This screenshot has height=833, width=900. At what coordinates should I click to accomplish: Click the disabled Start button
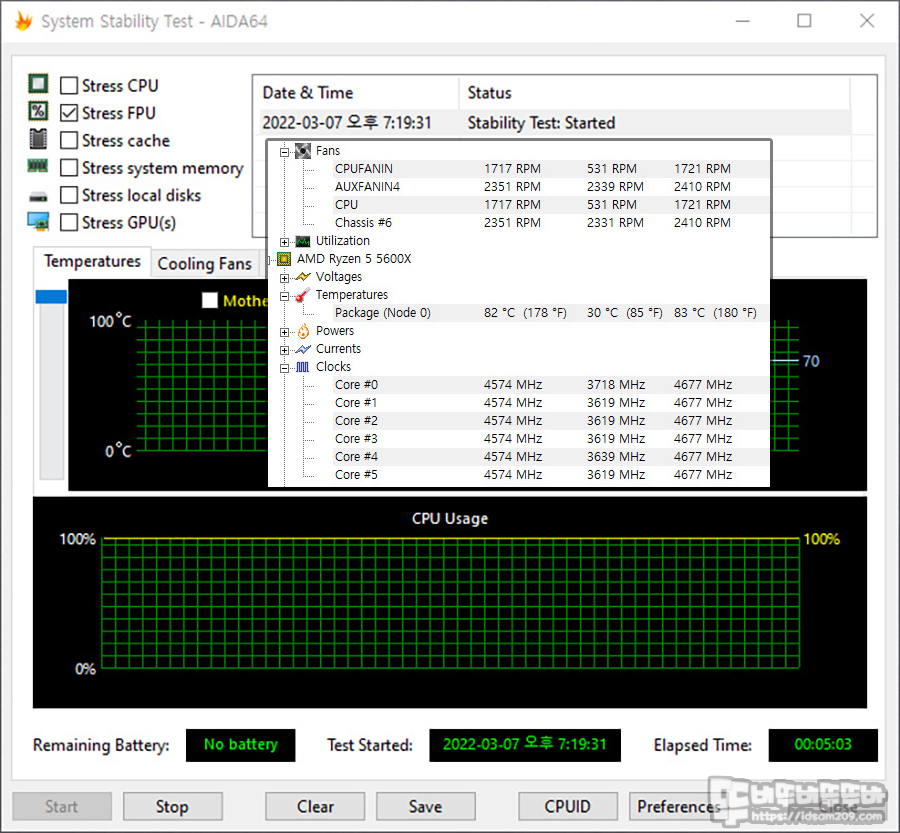(62, 807)
